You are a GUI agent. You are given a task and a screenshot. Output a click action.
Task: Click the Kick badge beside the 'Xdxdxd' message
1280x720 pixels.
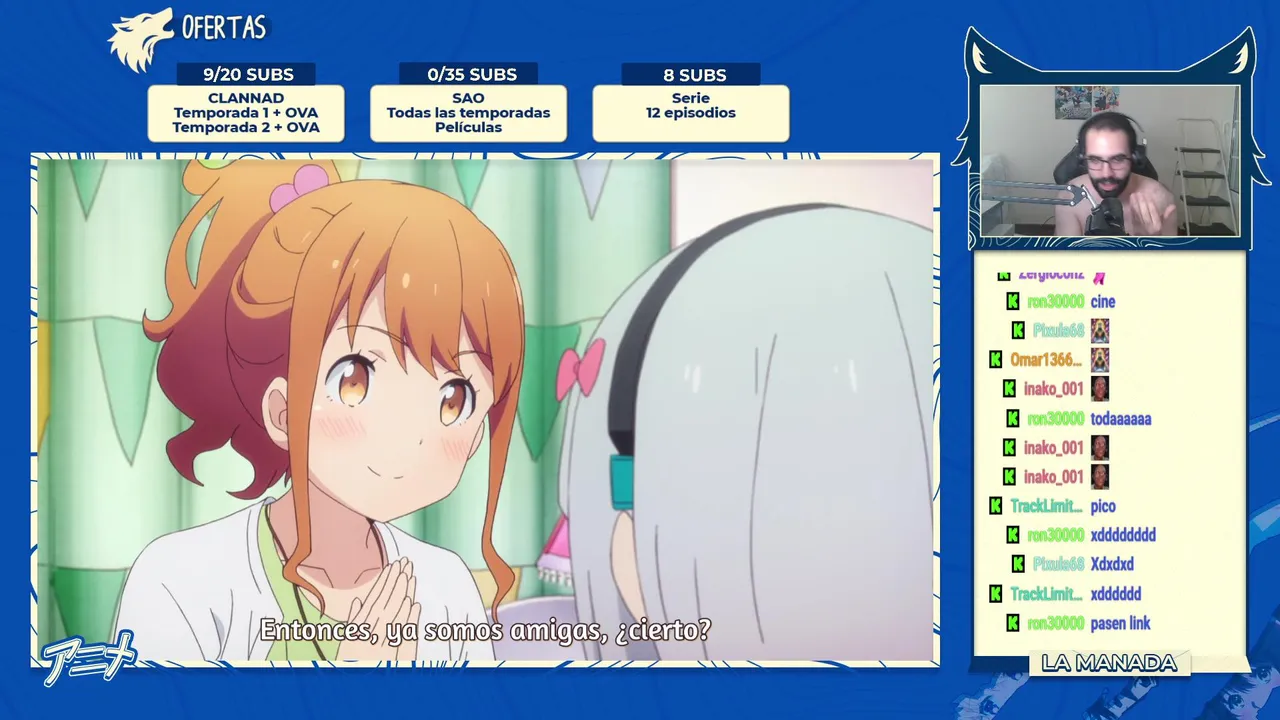pyautogui.click(x=1018, y=564)
